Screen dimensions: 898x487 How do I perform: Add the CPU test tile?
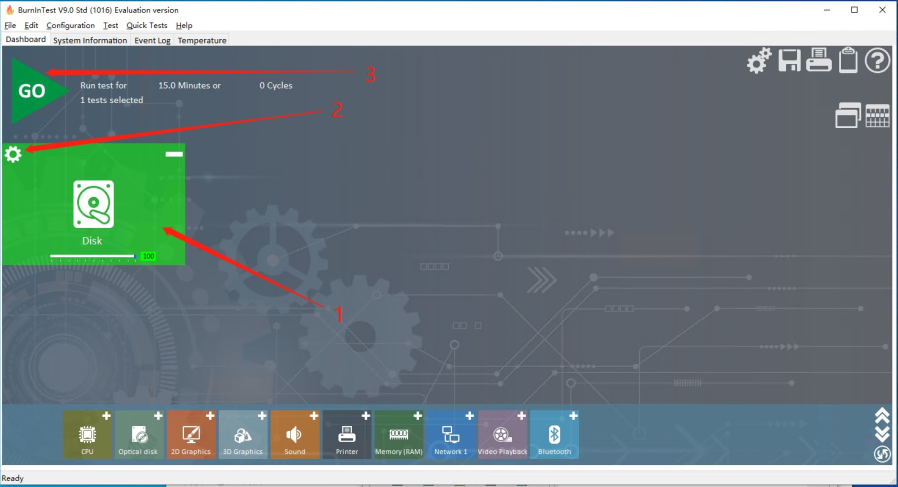tap(87, 434)
